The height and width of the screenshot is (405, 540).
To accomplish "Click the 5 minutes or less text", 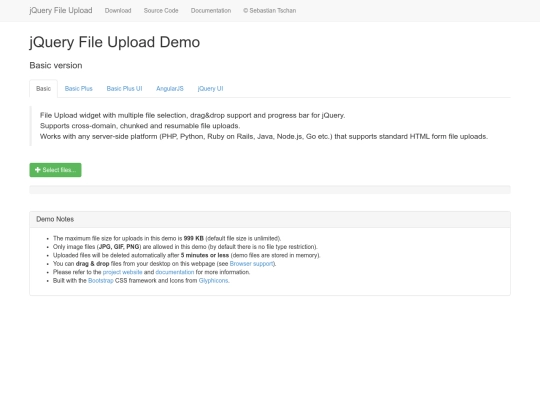I will pyautogui.click(x=205, y=255).
